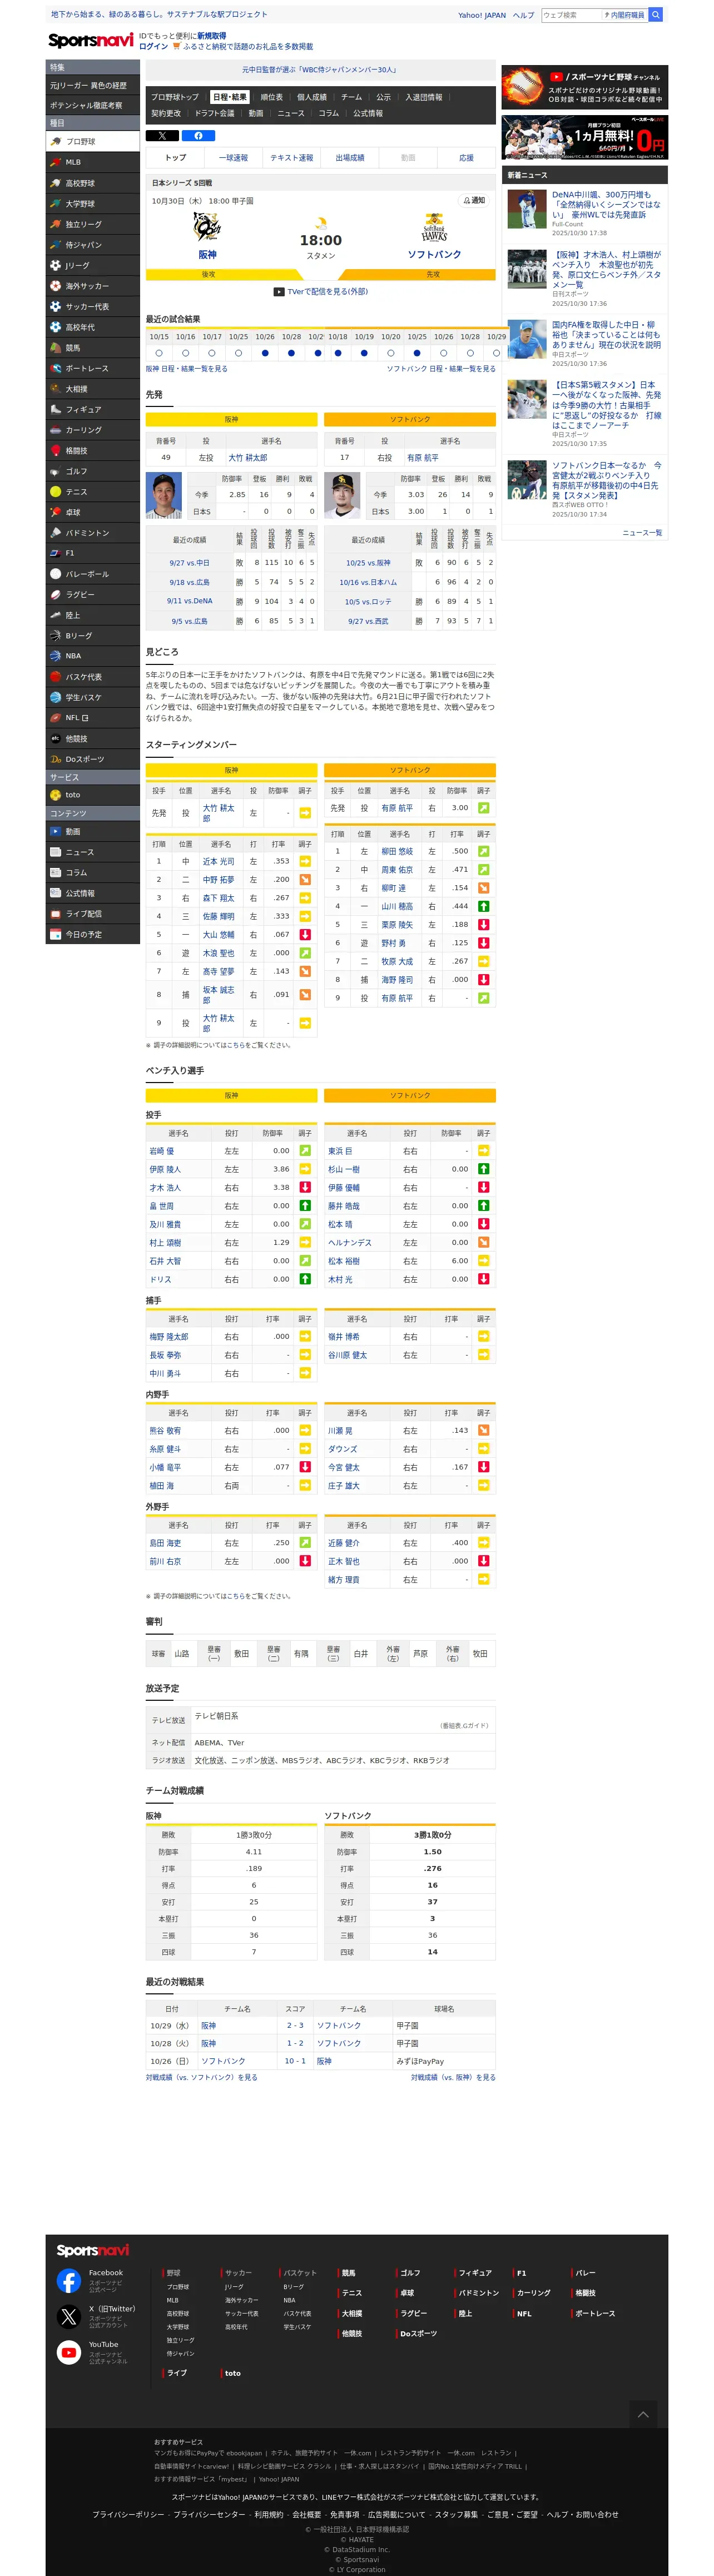Click the blue search magnifier button

(x=656, y=15)
